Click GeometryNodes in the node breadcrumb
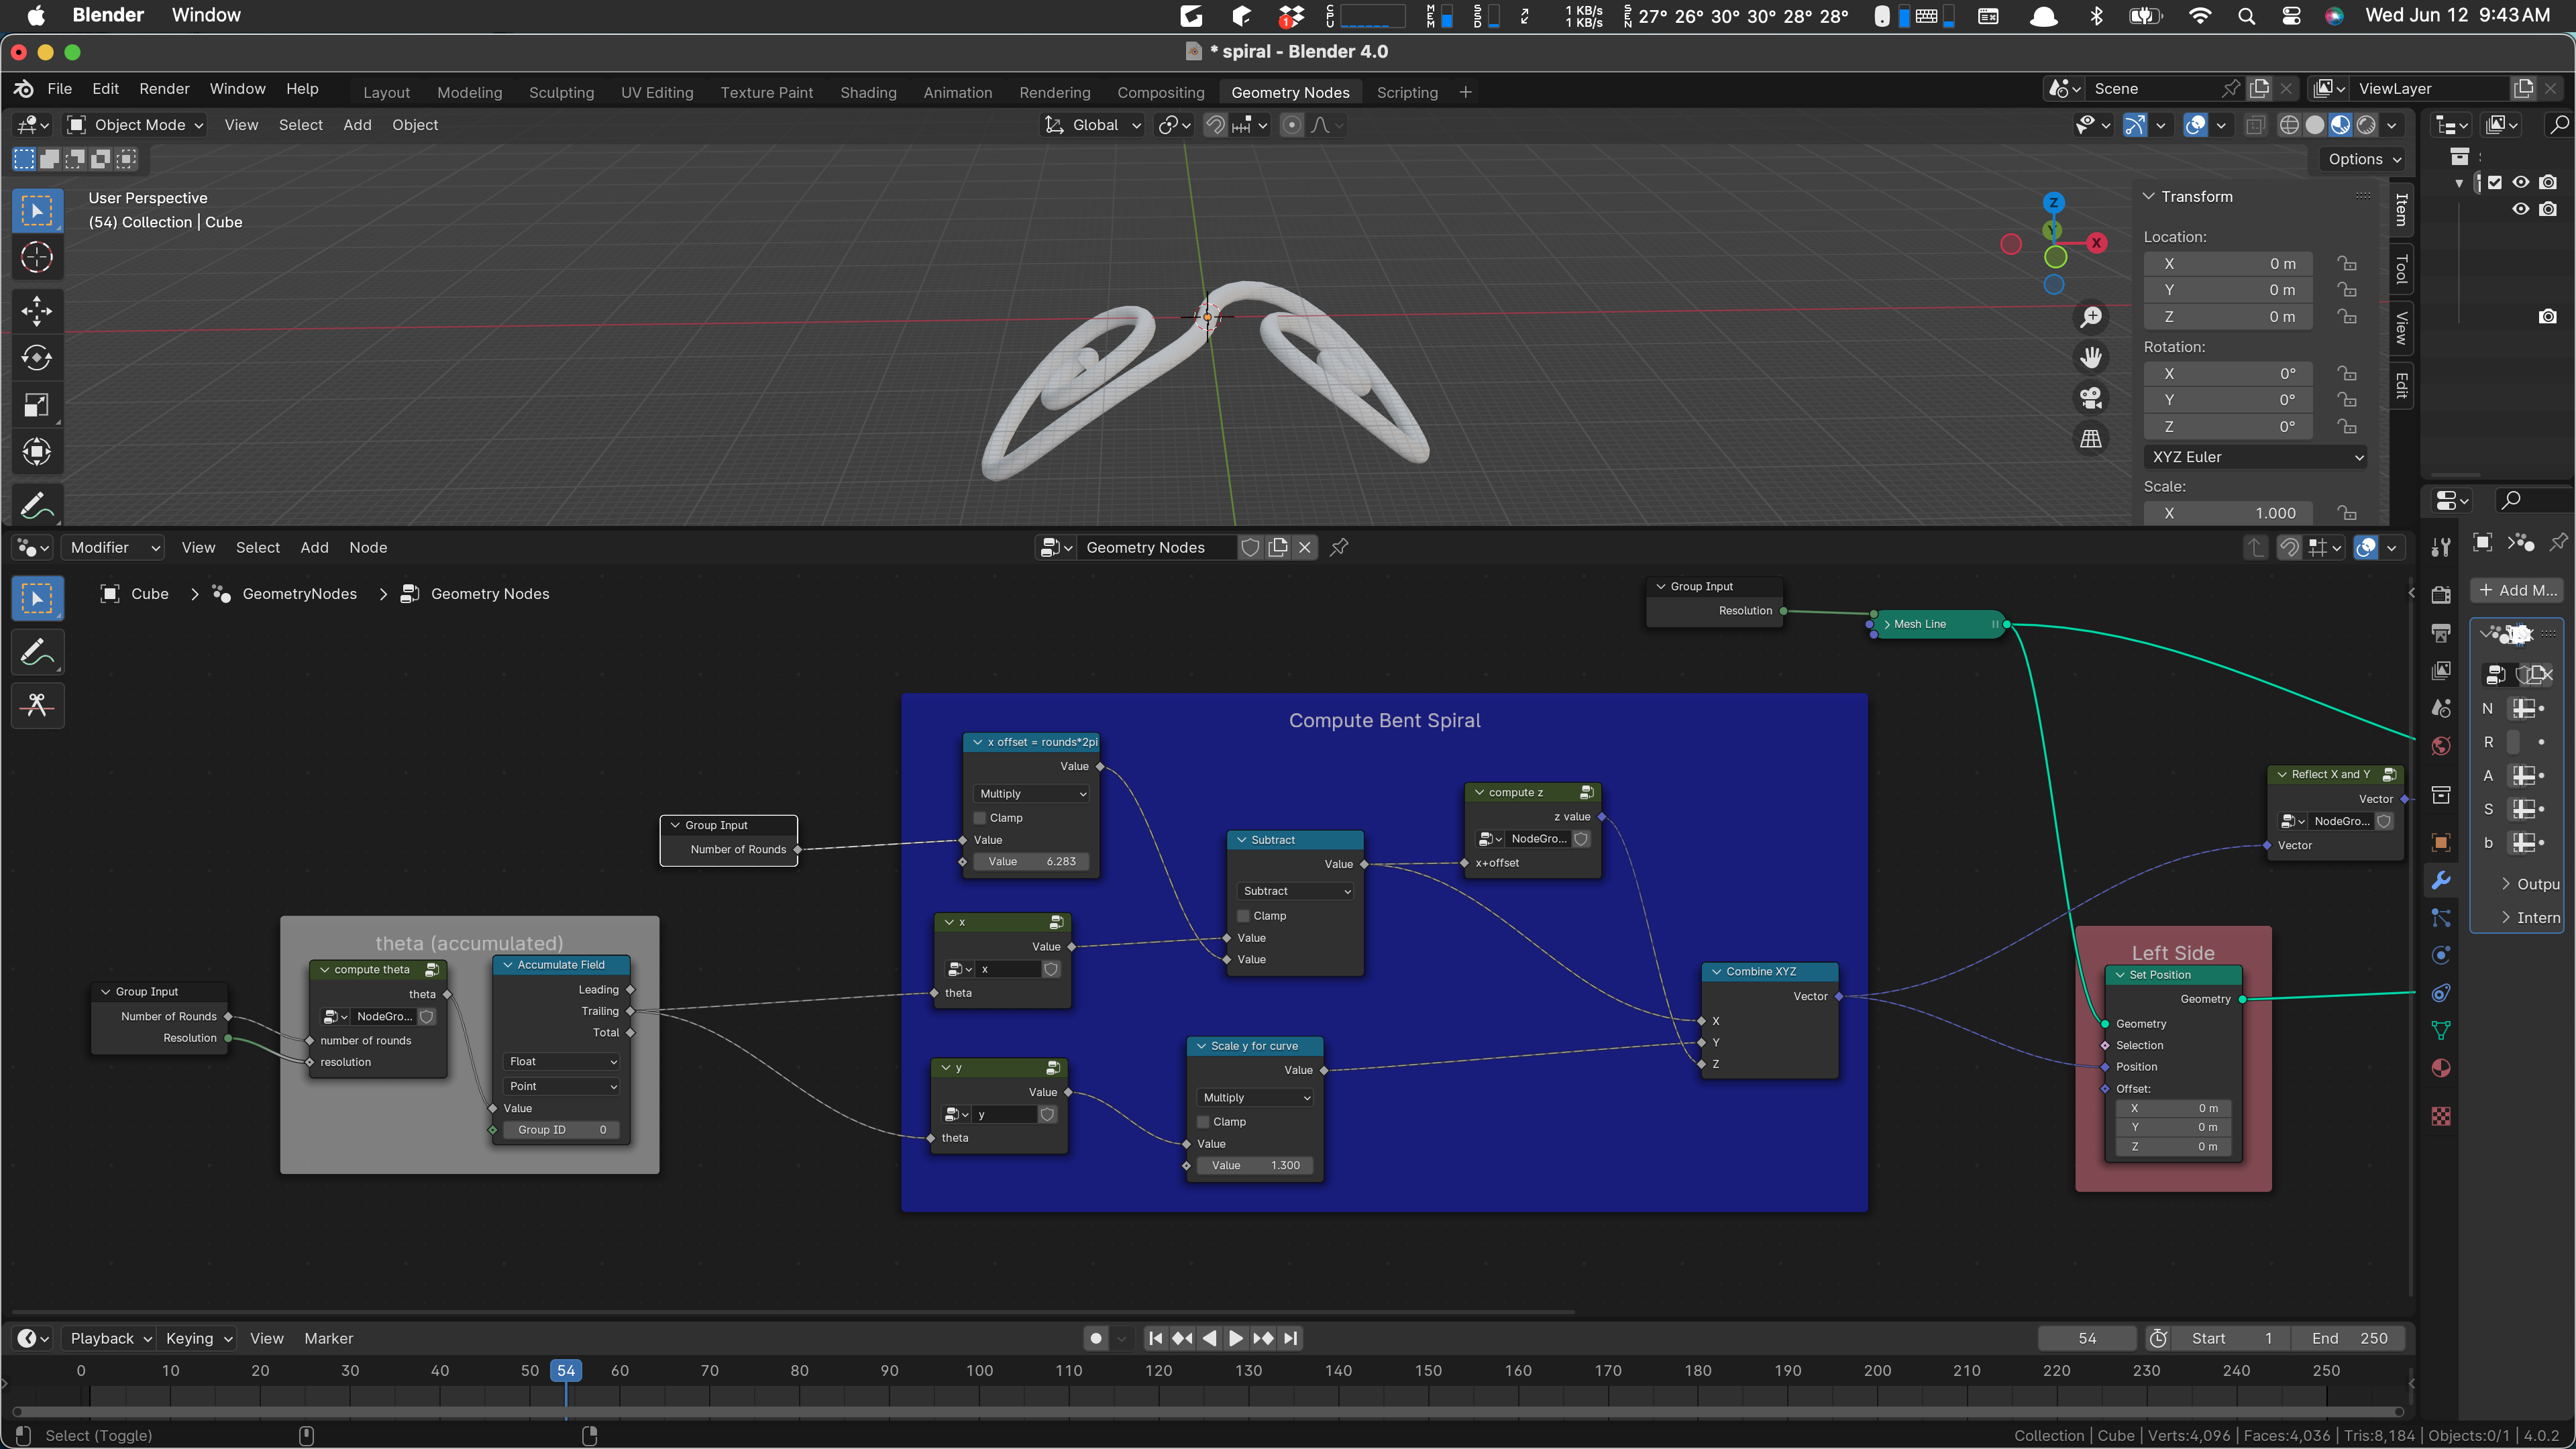Viewport: 2576px width, 1449px height. click(x=299, y=594)
